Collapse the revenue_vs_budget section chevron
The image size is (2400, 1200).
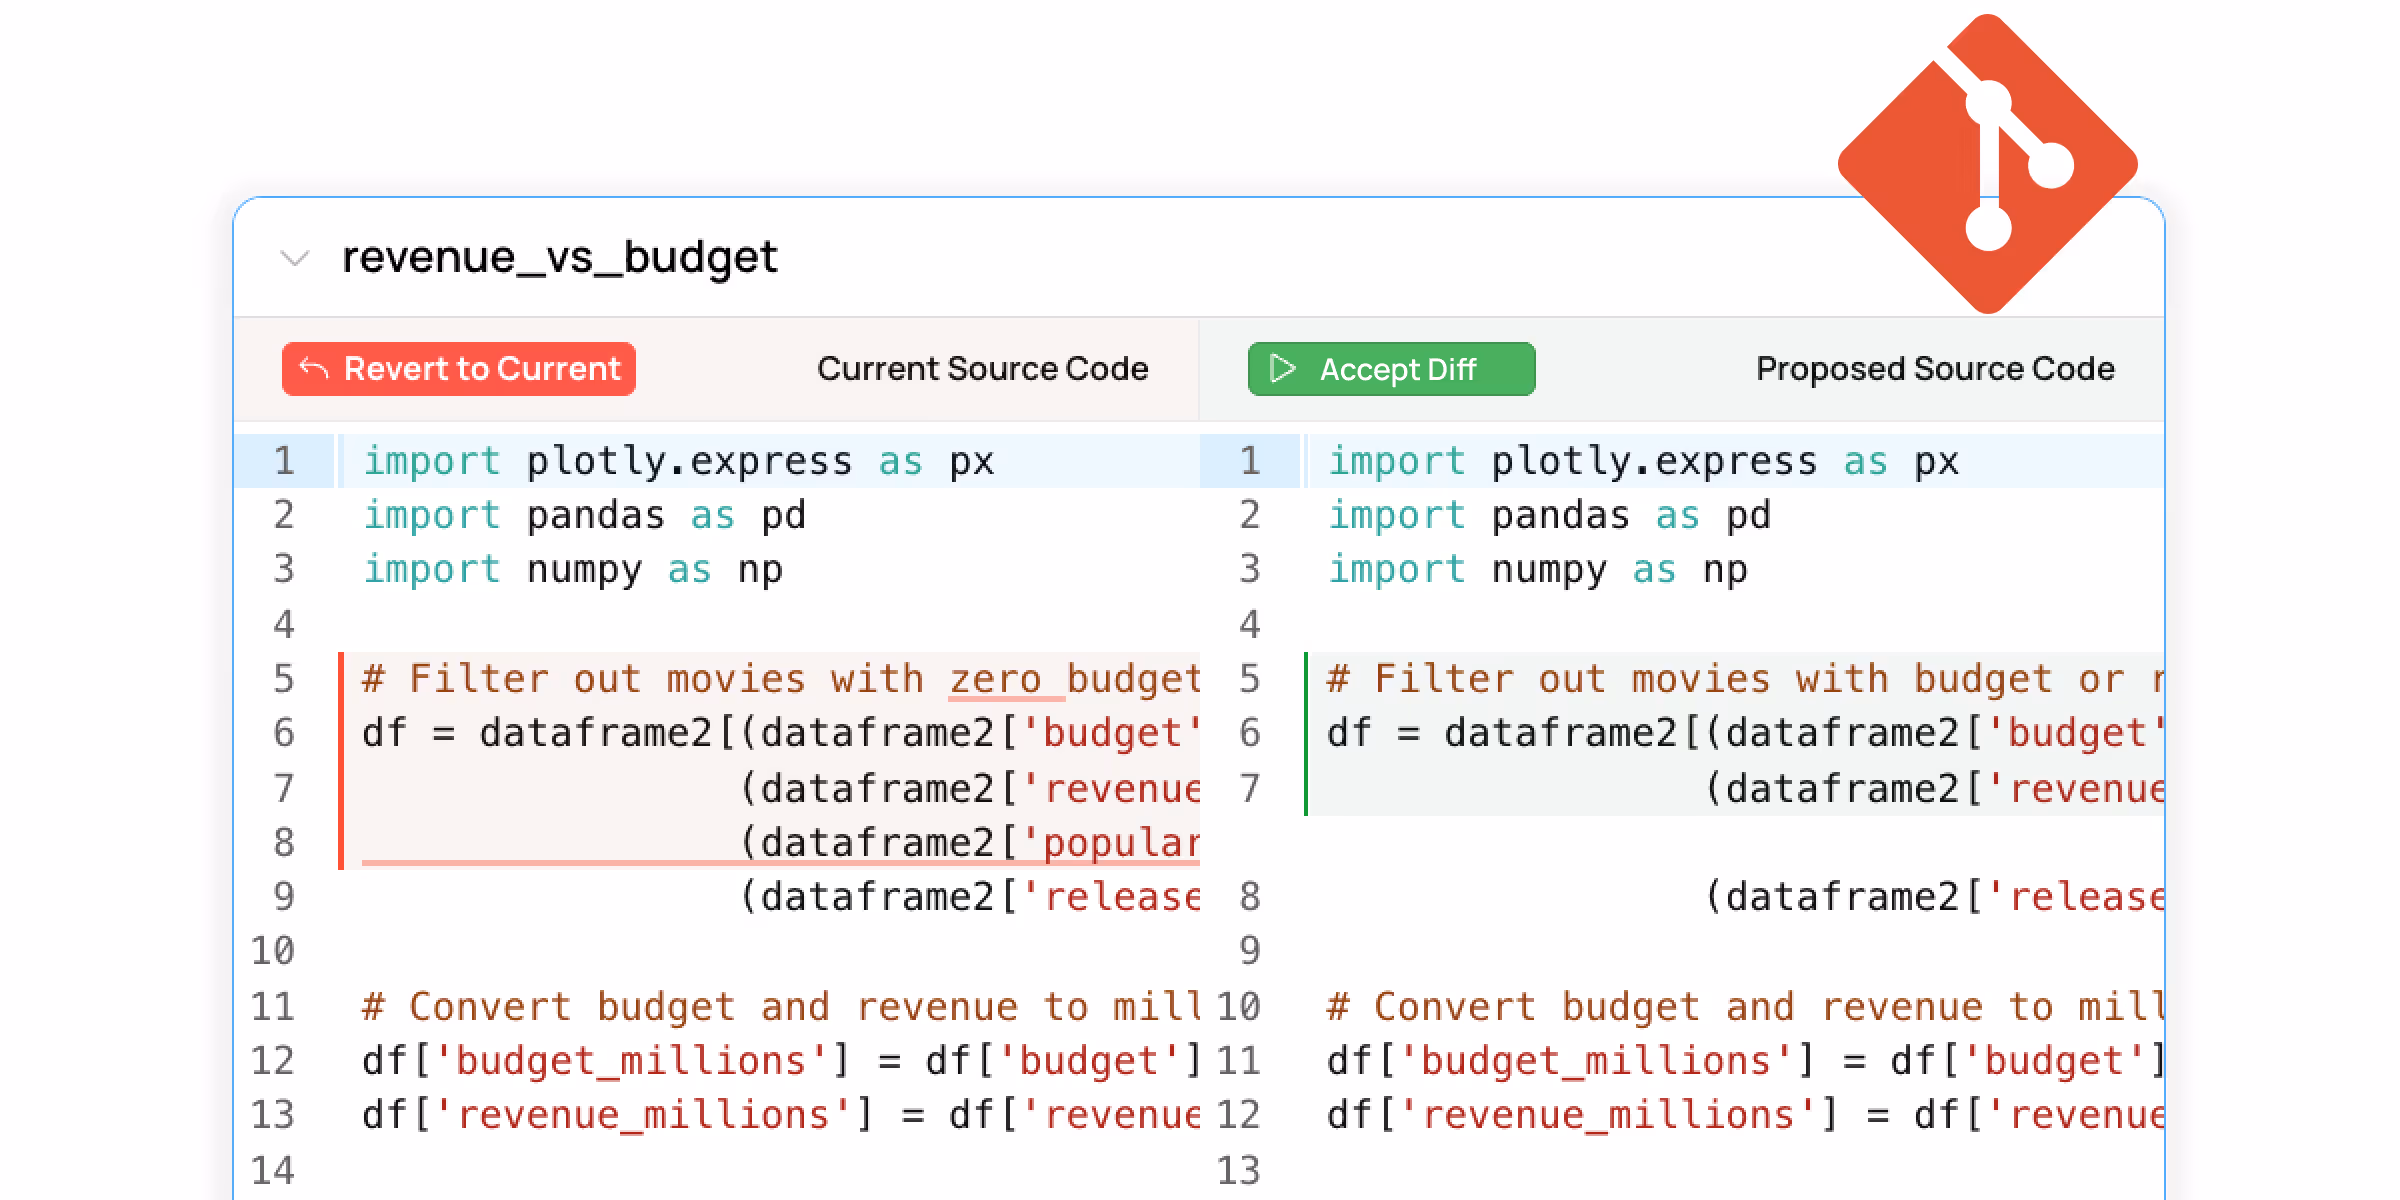point(294,259)
